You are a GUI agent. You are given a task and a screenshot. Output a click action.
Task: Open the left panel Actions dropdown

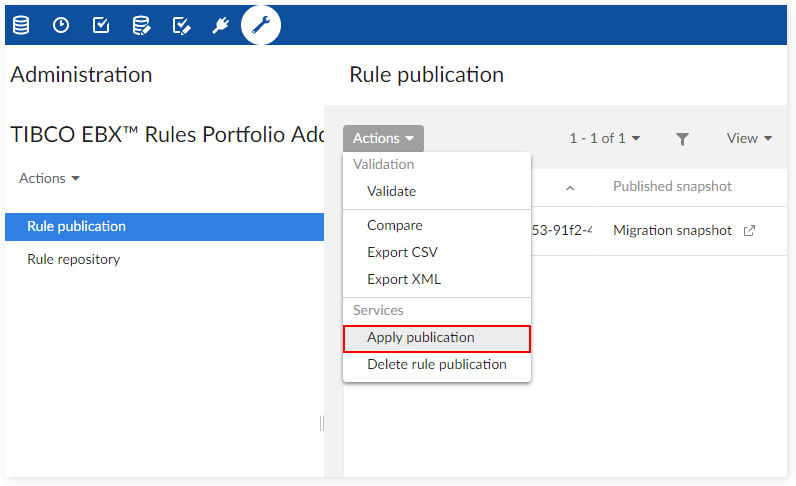pos(49,178)
